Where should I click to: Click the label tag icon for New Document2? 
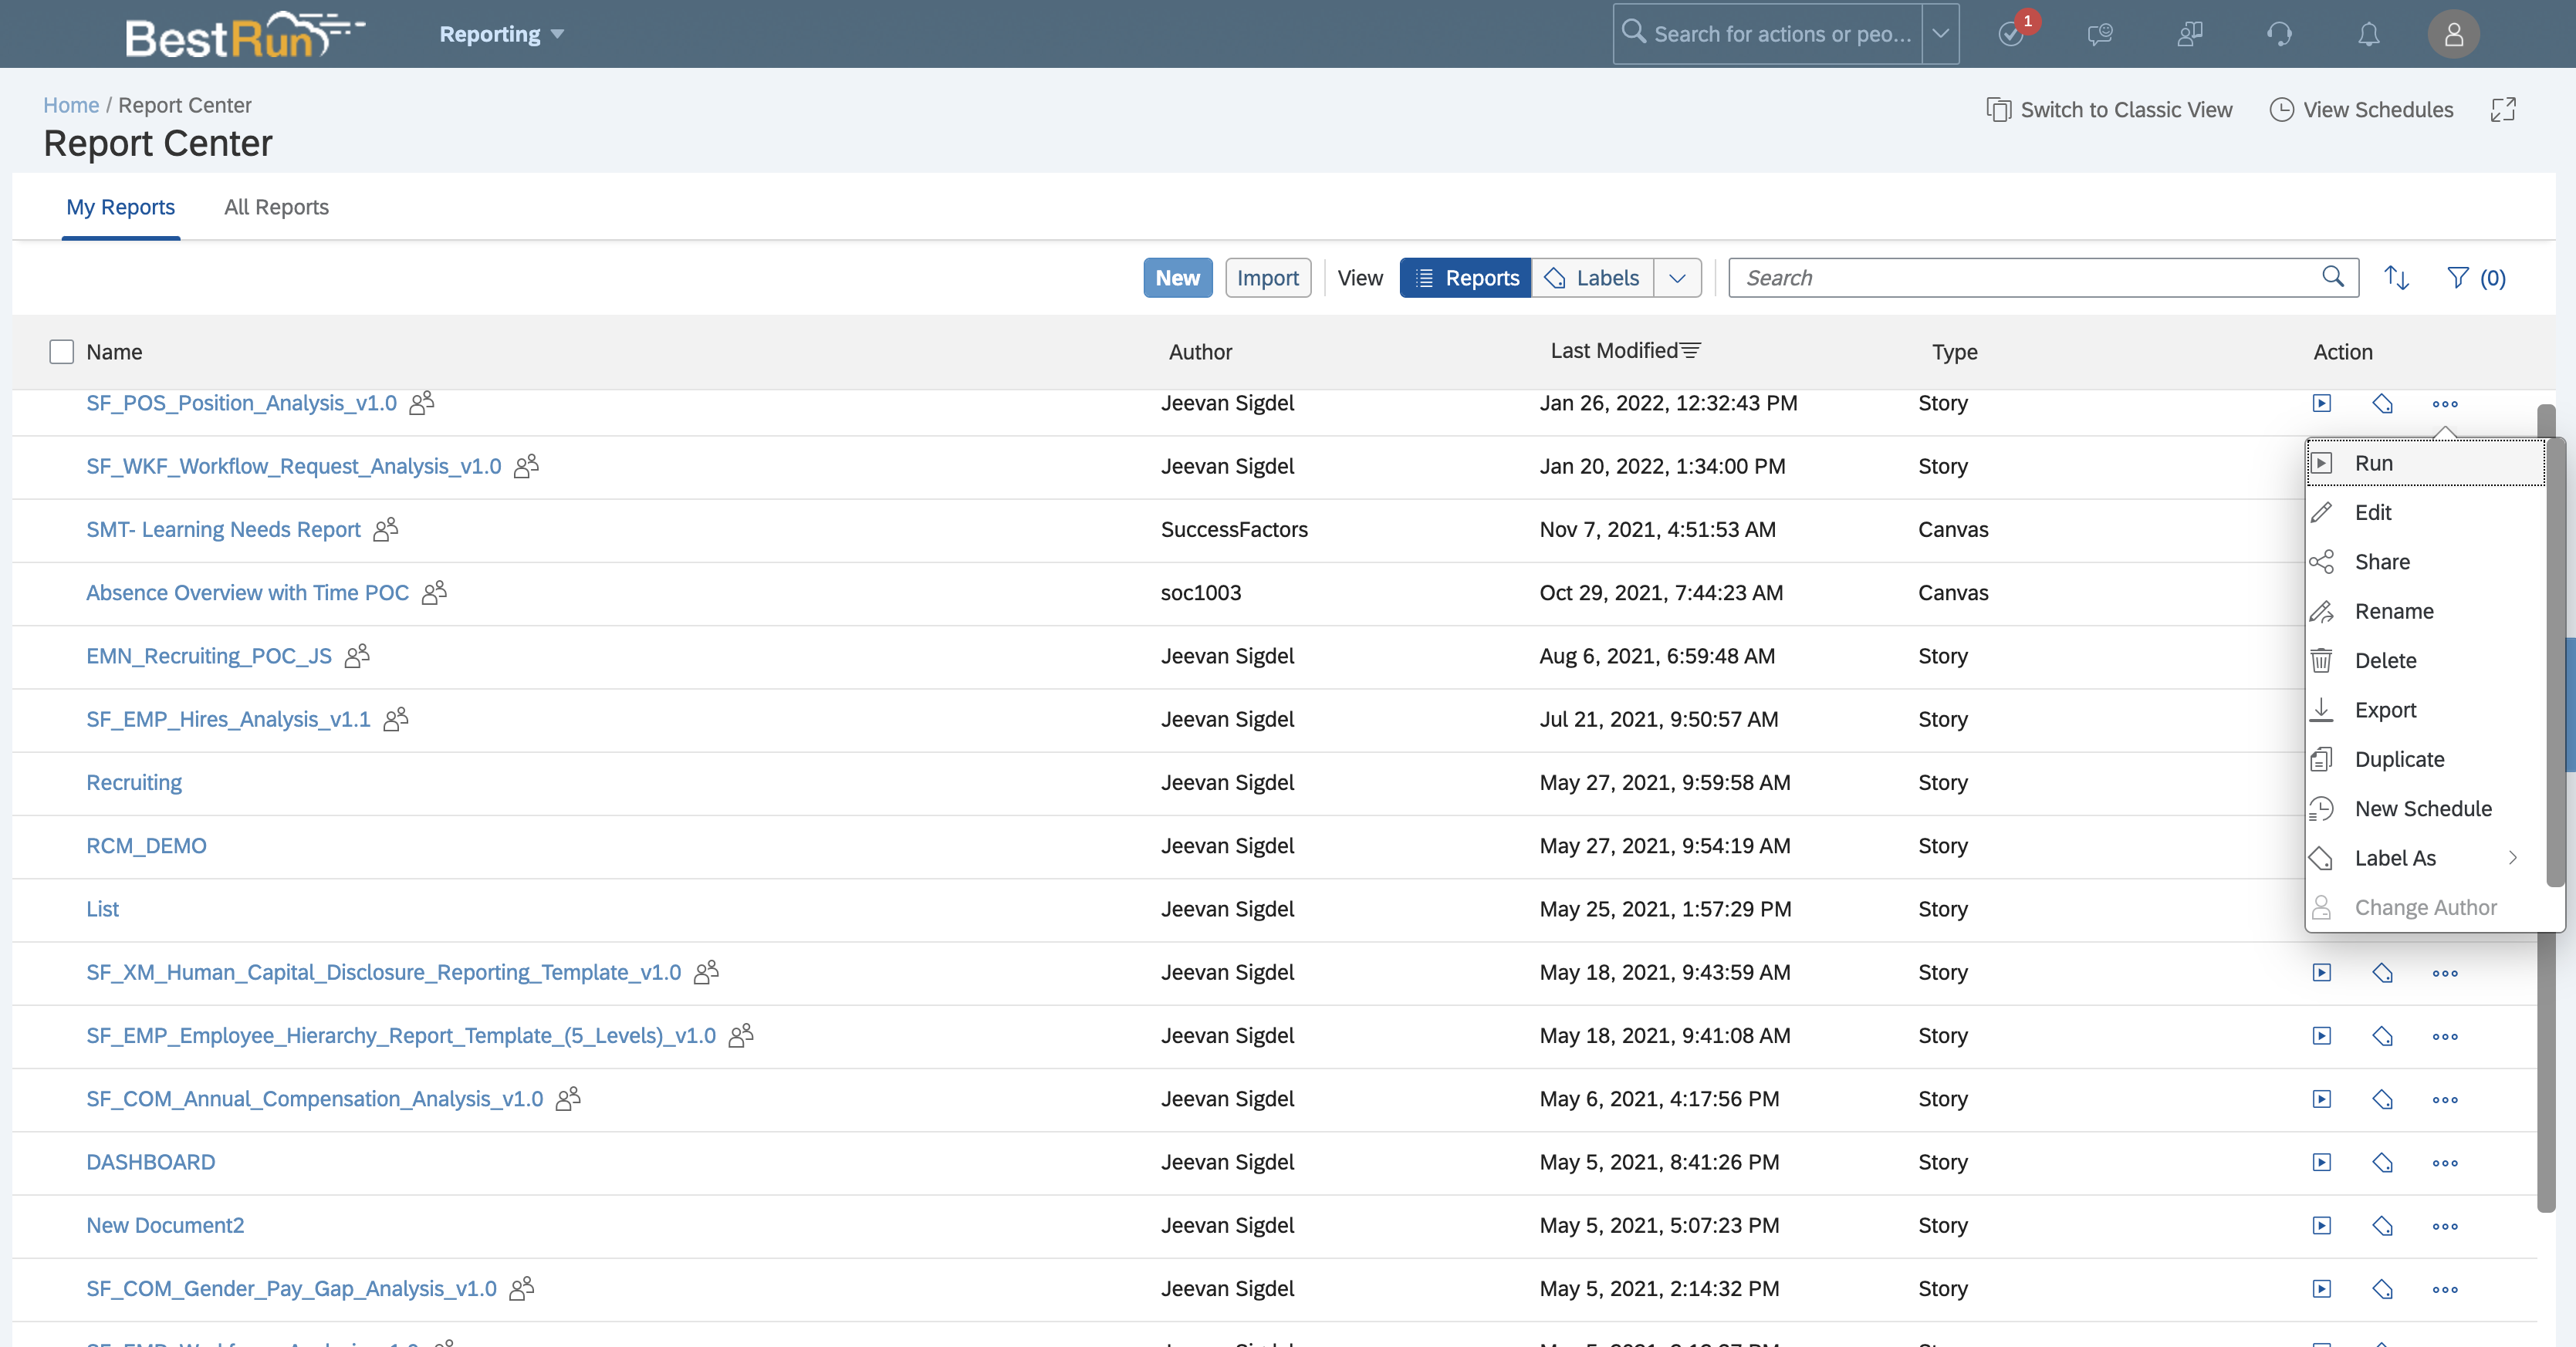pyautogui.click(x=2382, y=1225)
